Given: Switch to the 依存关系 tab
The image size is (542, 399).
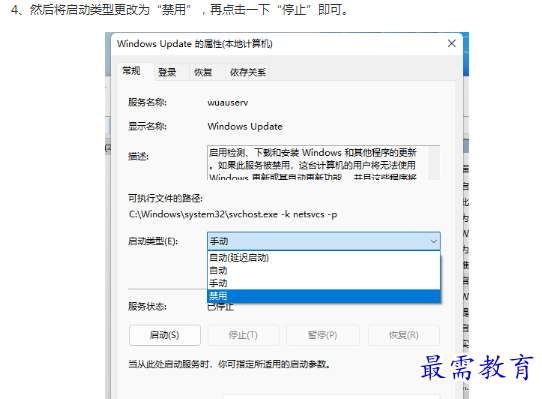Looking at the screenshot, I should click(x=247, y=72).
